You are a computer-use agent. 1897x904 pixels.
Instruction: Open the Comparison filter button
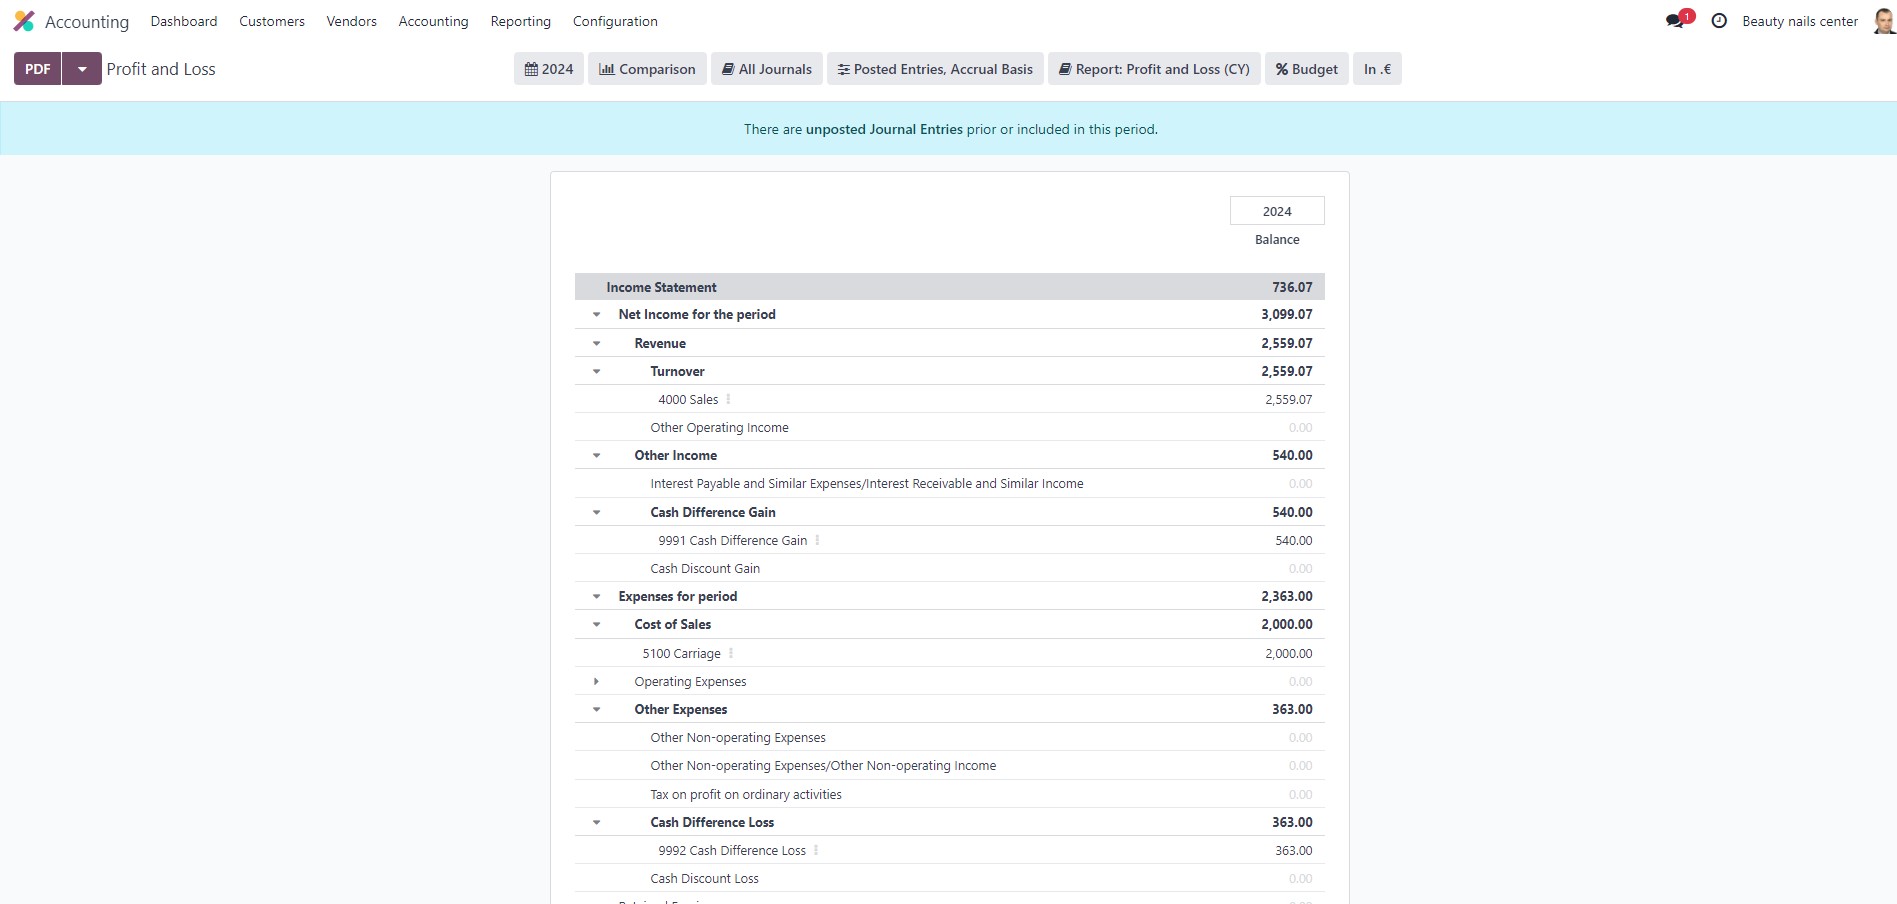647,69
